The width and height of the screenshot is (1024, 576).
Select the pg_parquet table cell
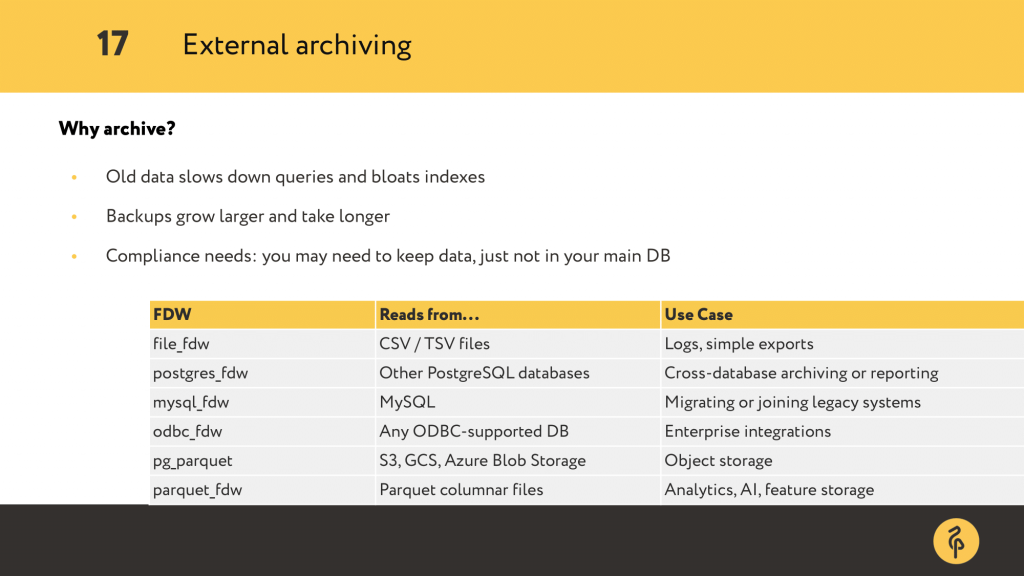262,460
